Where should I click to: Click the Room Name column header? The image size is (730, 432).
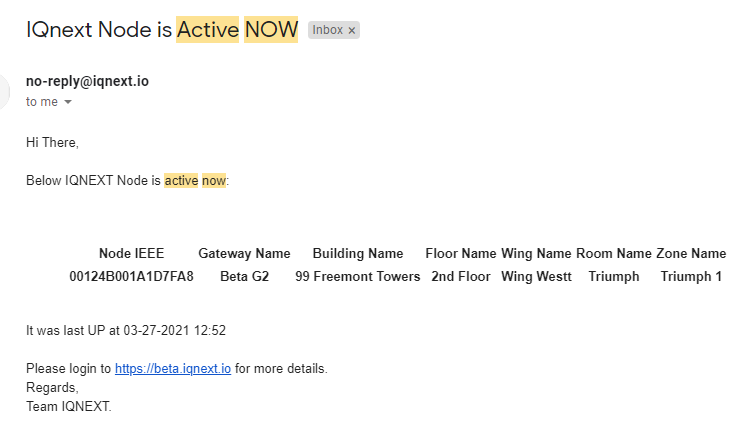click(614, 253)
